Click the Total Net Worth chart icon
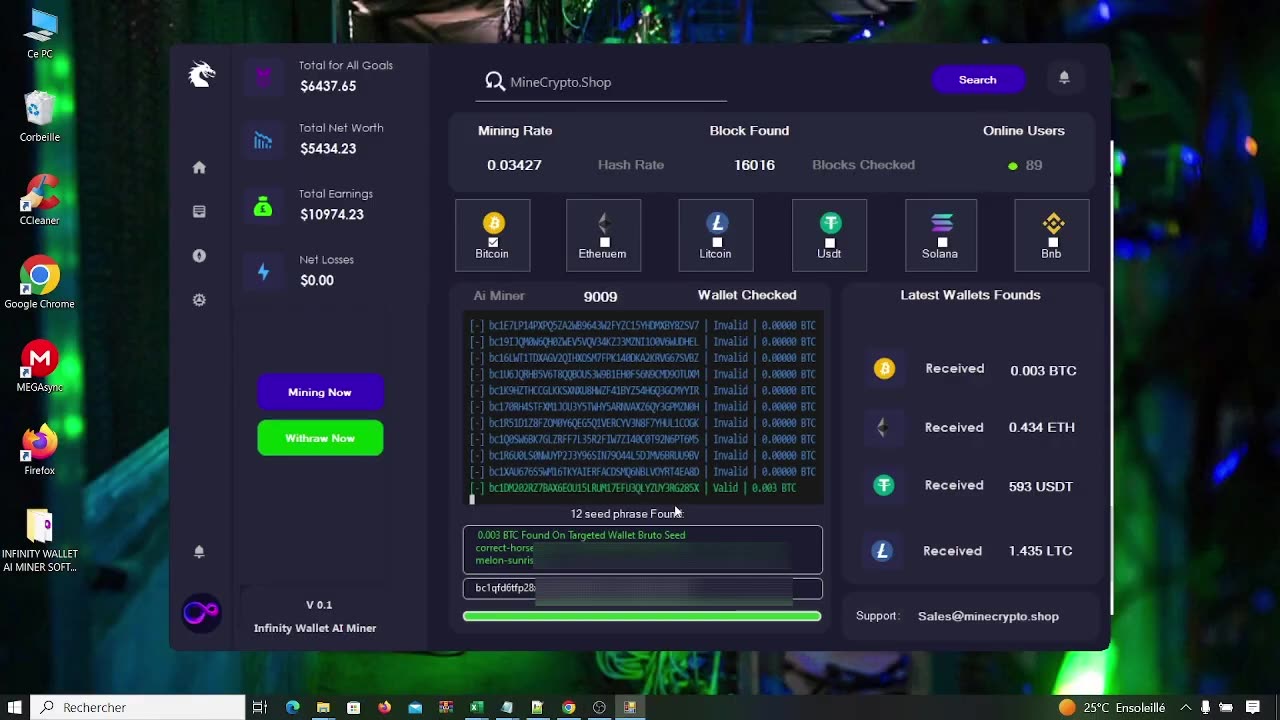Screen dimensions: 1280x720 coord(263,141)
